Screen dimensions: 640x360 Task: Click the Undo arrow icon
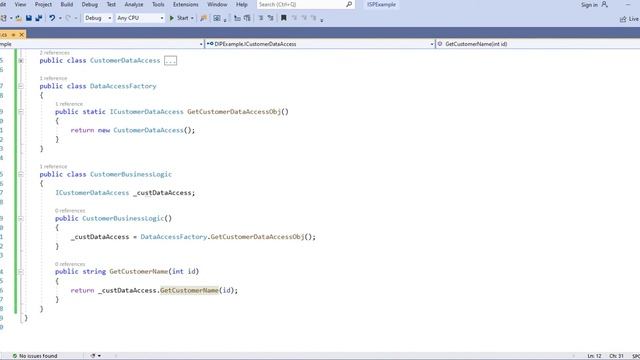tap(52, 18)
